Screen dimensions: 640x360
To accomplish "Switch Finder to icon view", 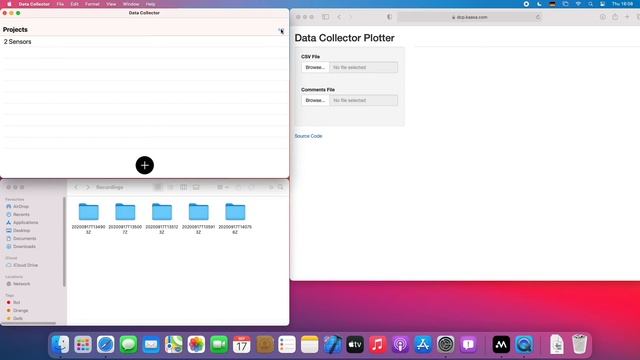I will 157,187.
